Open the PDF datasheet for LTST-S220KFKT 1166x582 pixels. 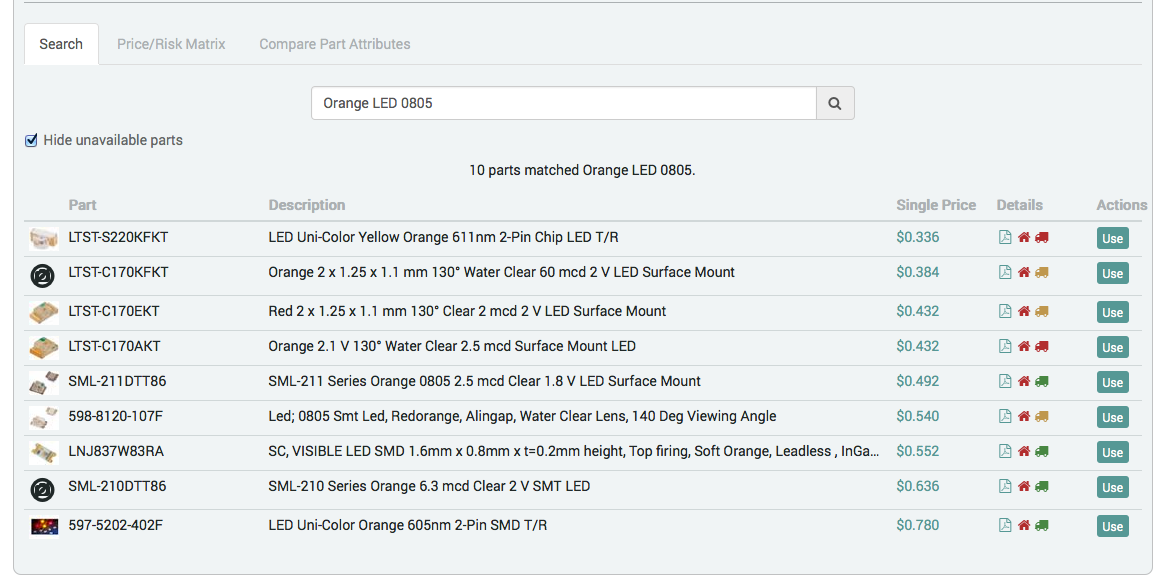[1005, 237]
